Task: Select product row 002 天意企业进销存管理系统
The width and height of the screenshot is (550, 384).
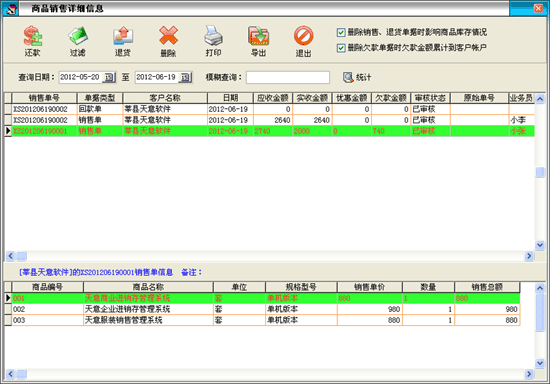Action: pyautogui.click(x=262, y=309)
